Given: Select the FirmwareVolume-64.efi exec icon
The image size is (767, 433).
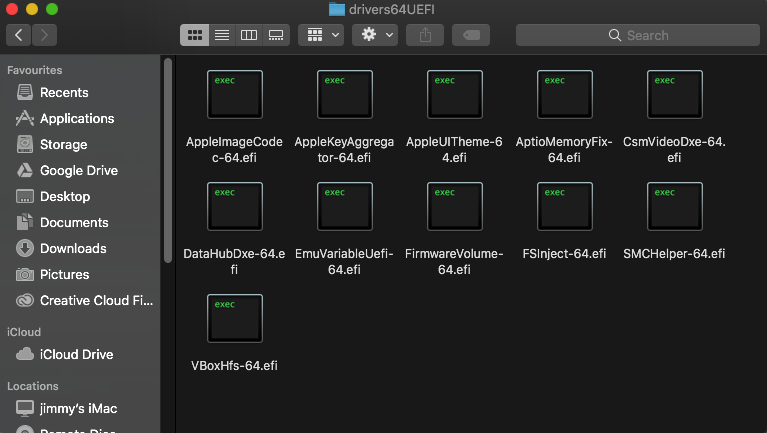Looking at the screenshot, I should pyautogui.click(x=455, y=206).
